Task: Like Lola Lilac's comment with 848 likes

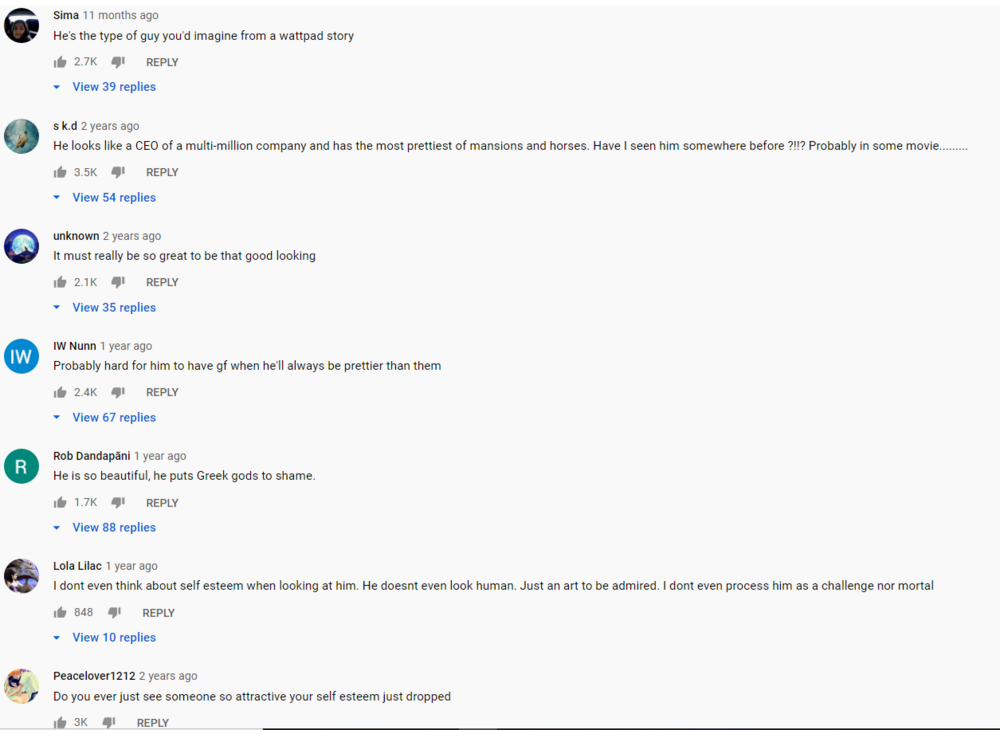Action: pos(60,613)
